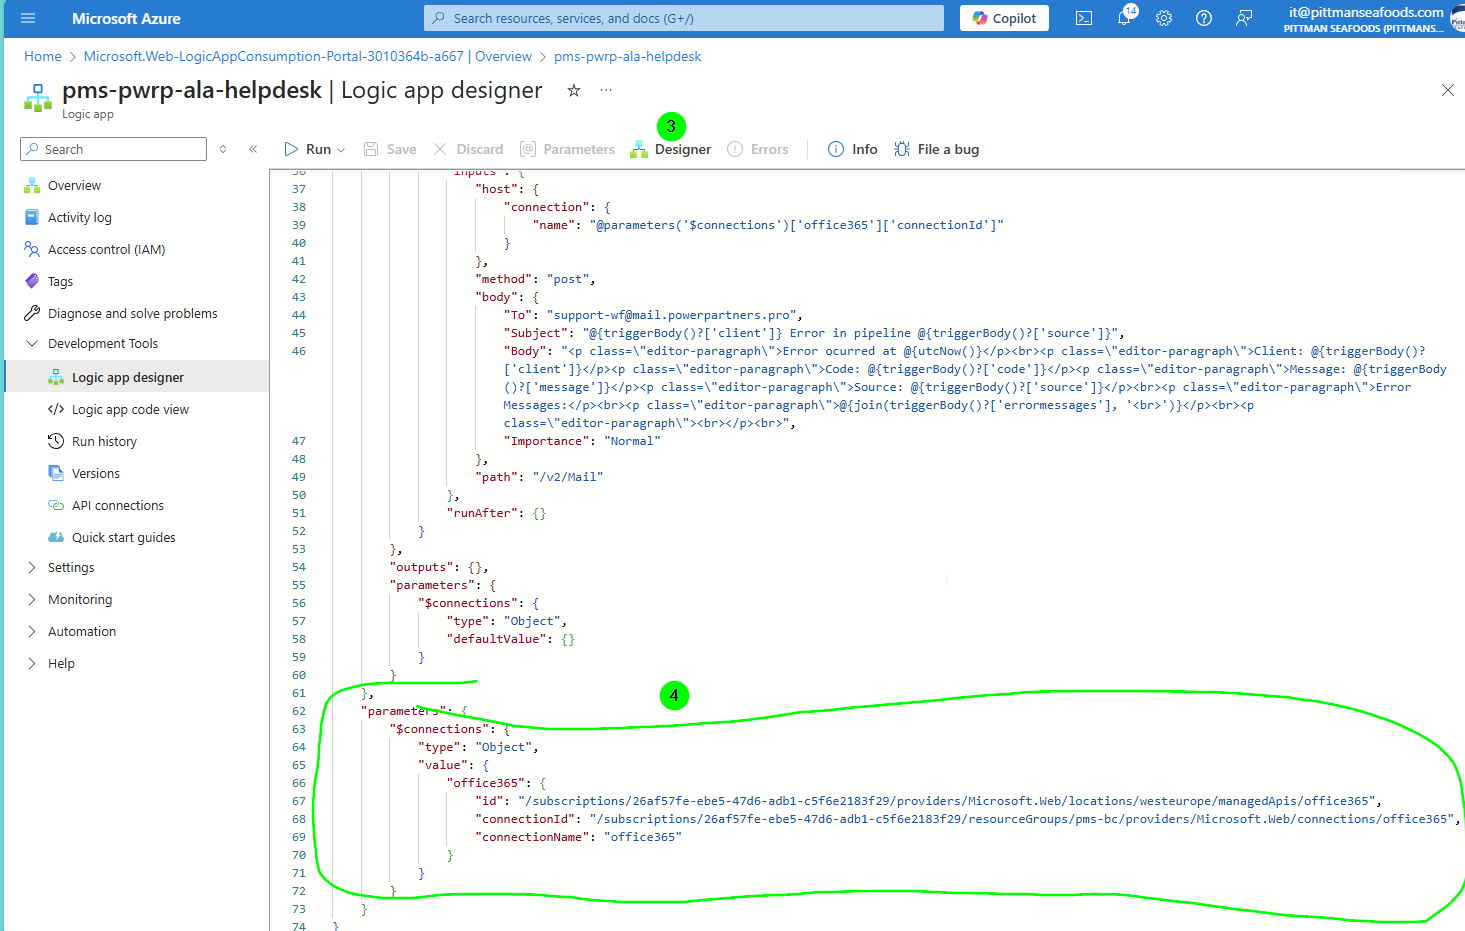
Task: Click the Run history clock icon
Action: pyautogui.click(x=56, y=441)
